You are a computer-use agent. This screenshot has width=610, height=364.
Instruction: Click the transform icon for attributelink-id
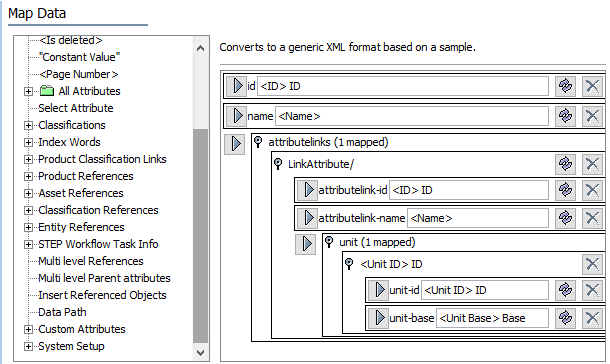(565, 190)
